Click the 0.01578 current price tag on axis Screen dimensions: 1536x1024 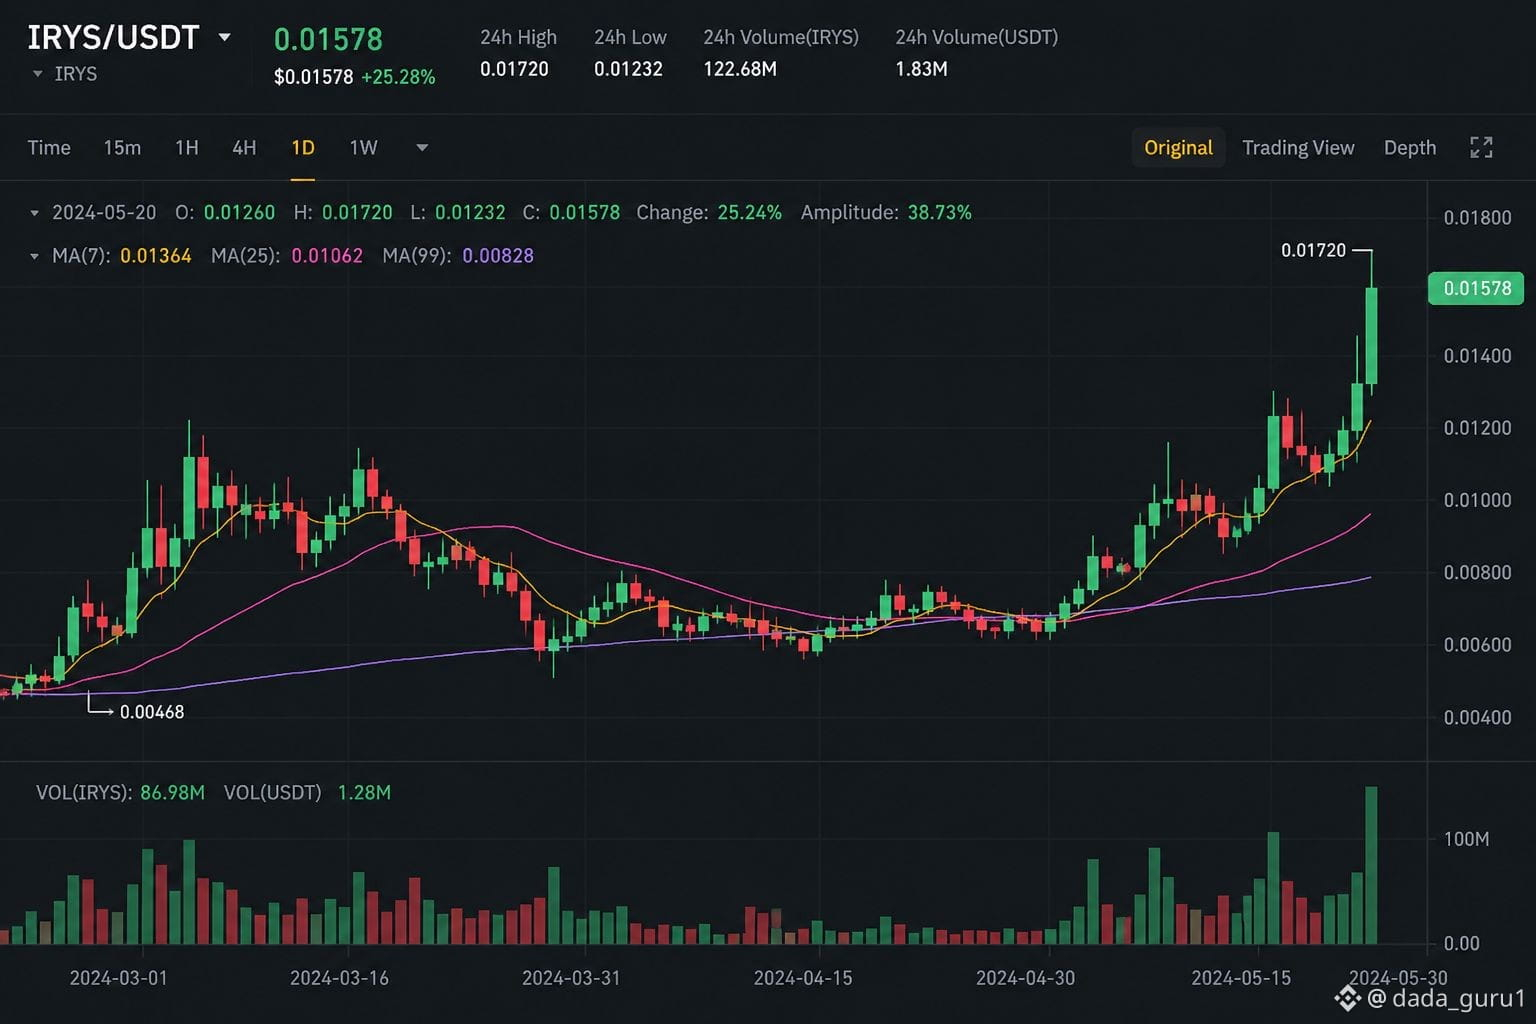pos(1477,288)
